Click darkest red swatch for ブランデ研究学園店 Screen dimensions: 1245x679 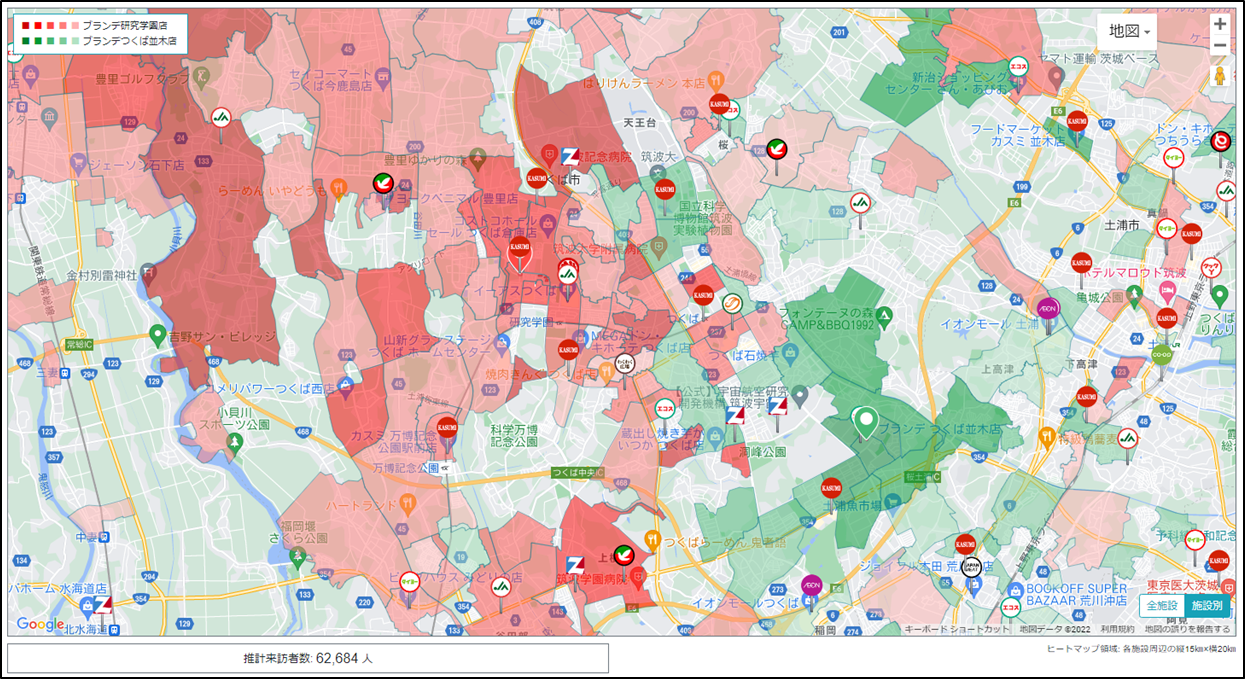click(26, 25)
